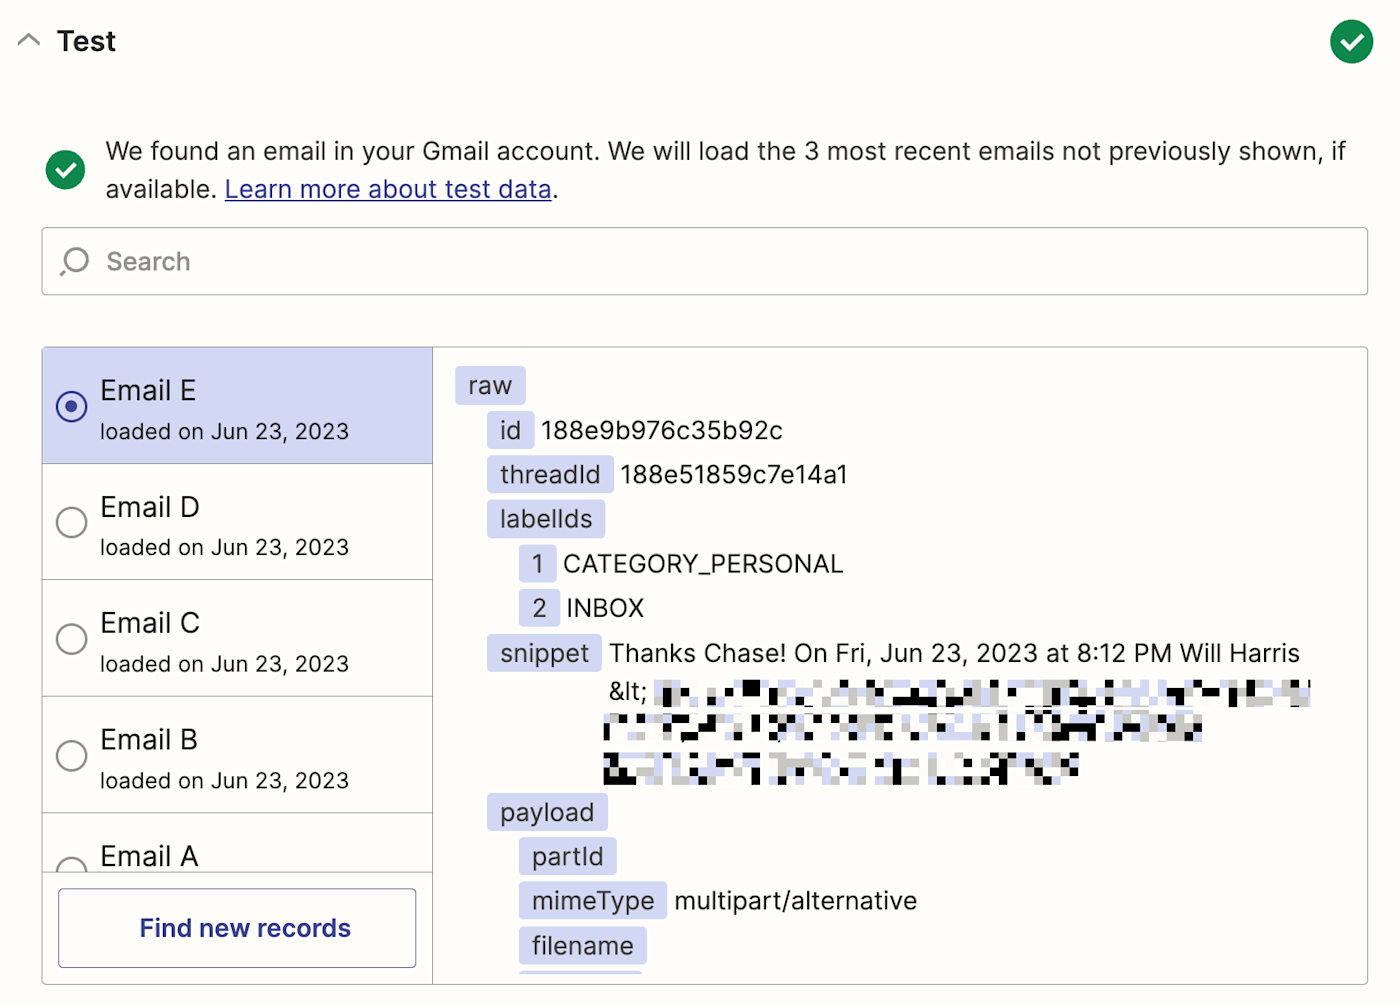Viewport: 1400px width, 1006px height.
Task: Click the payload field tag
Action: coord(547,812)
